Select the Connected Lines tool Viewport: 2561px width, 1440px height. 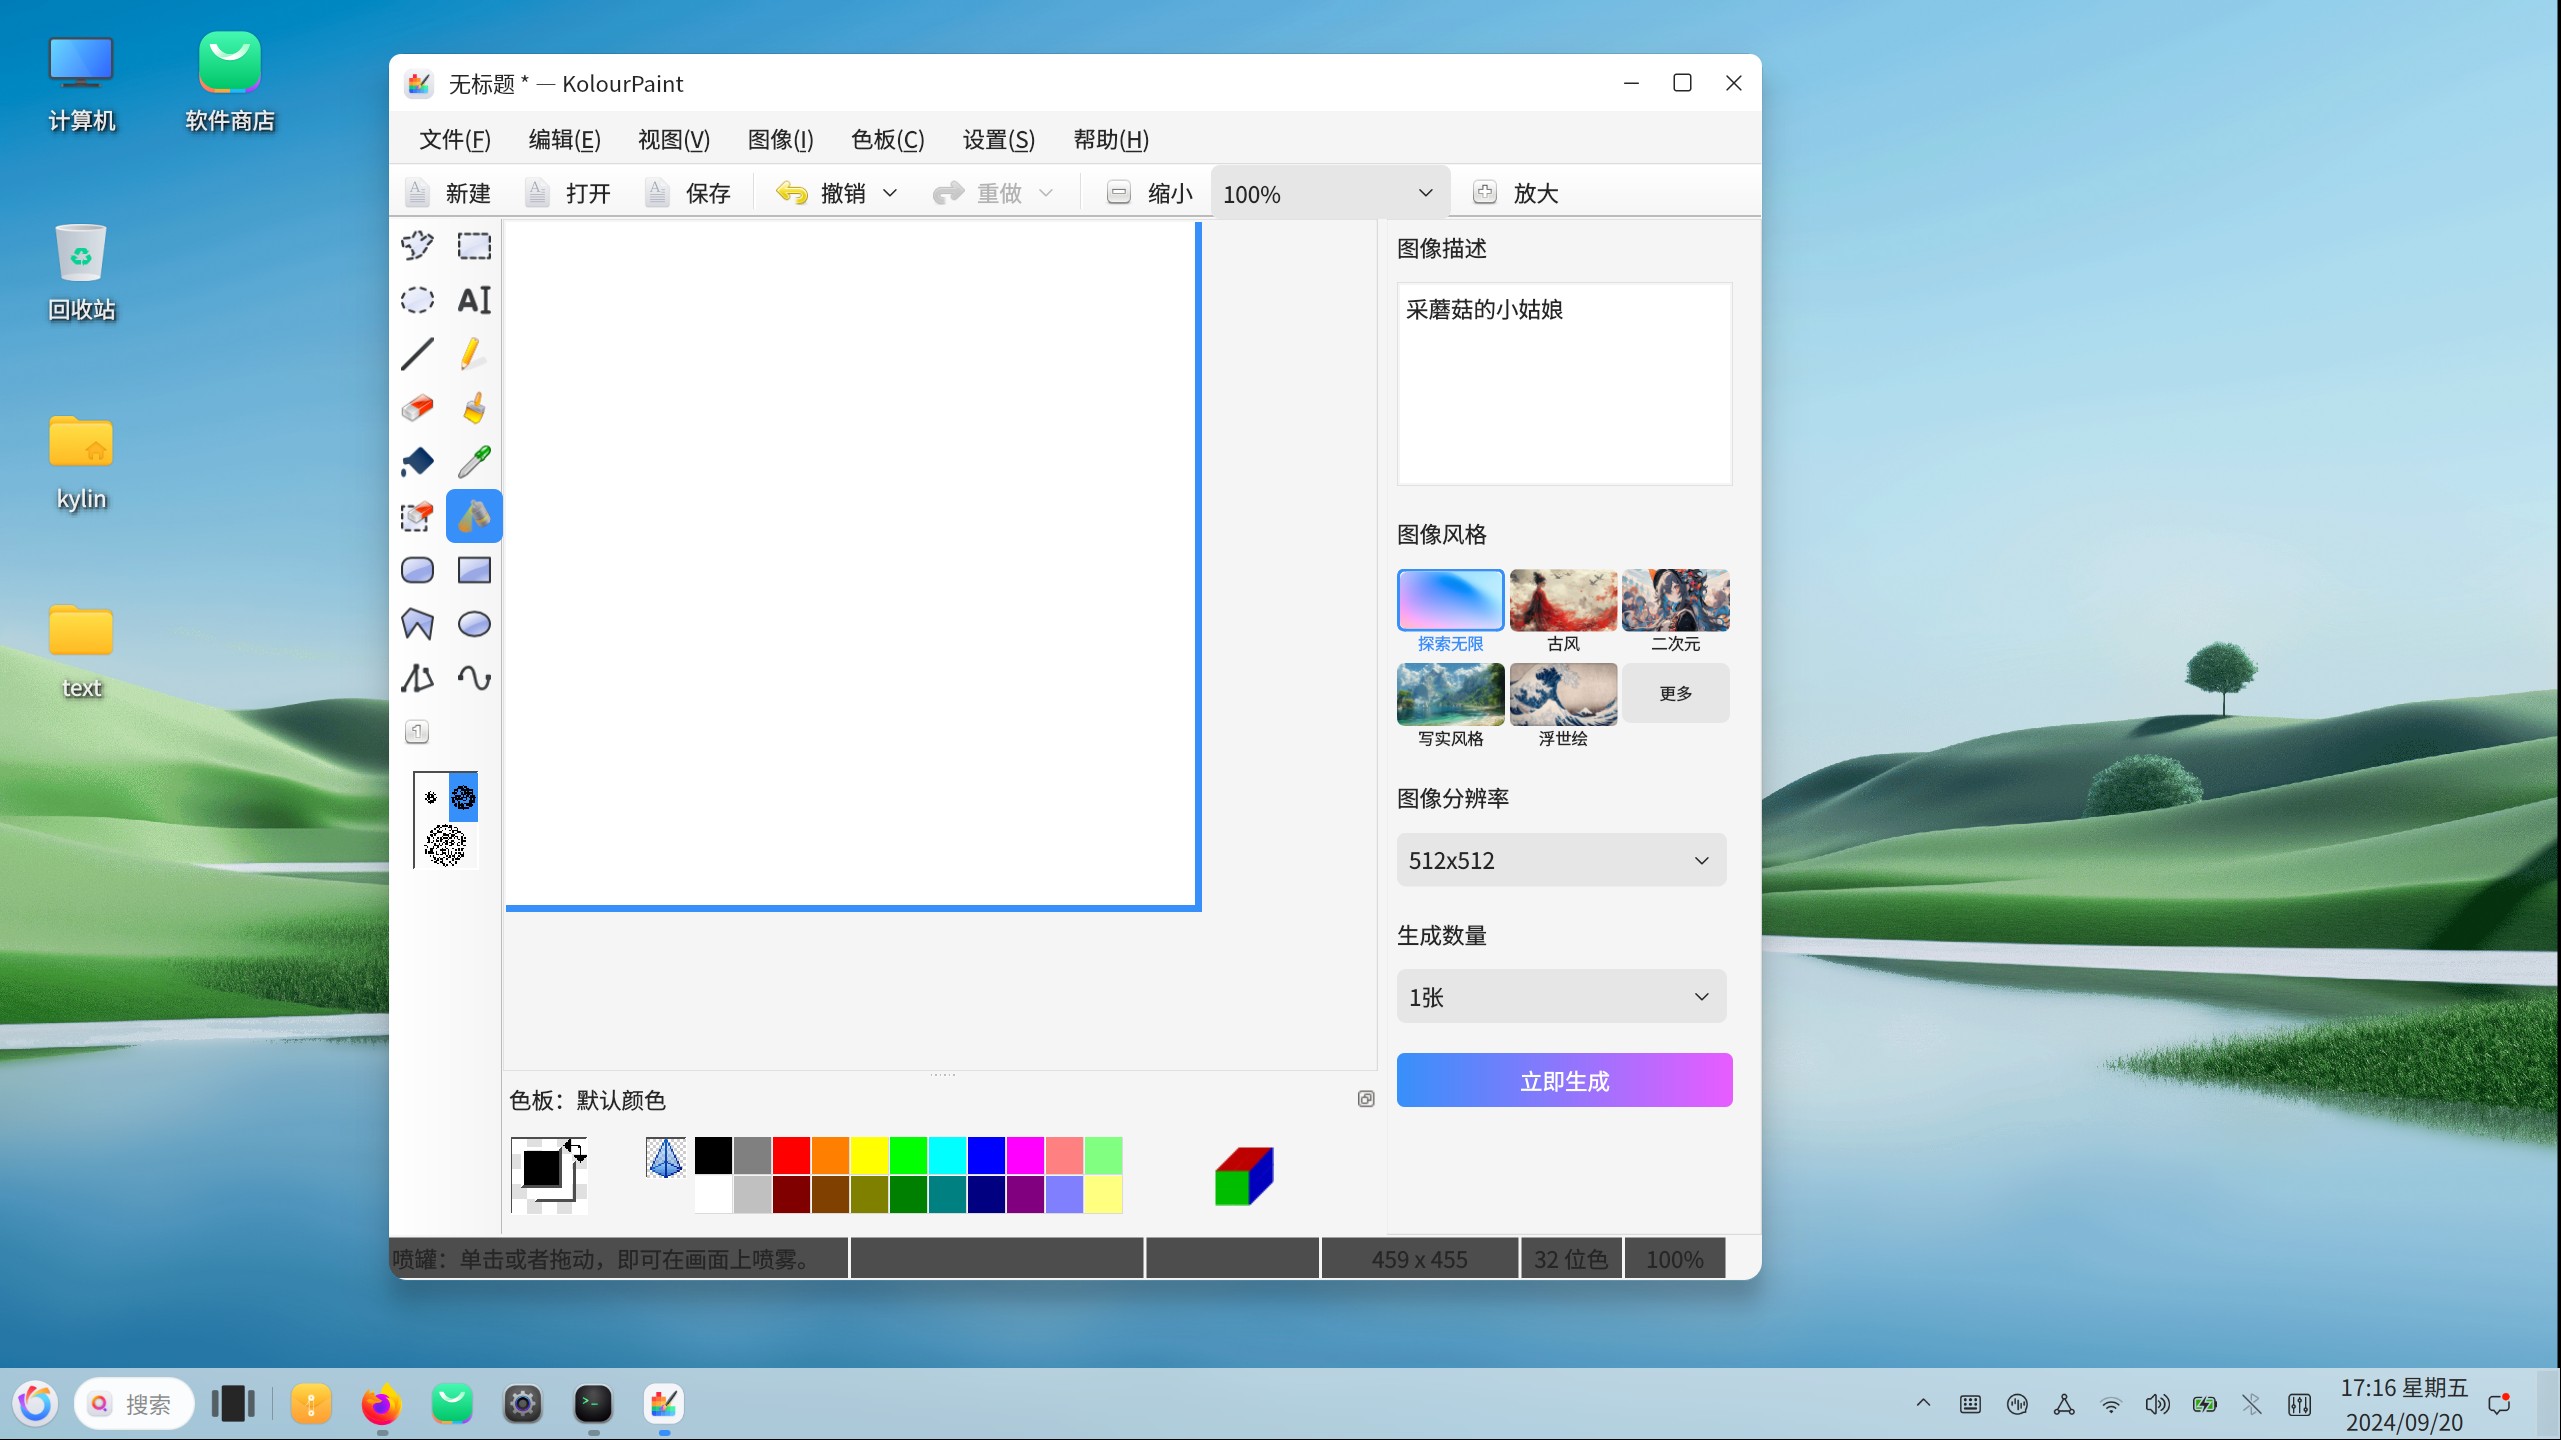pos(417,678)
